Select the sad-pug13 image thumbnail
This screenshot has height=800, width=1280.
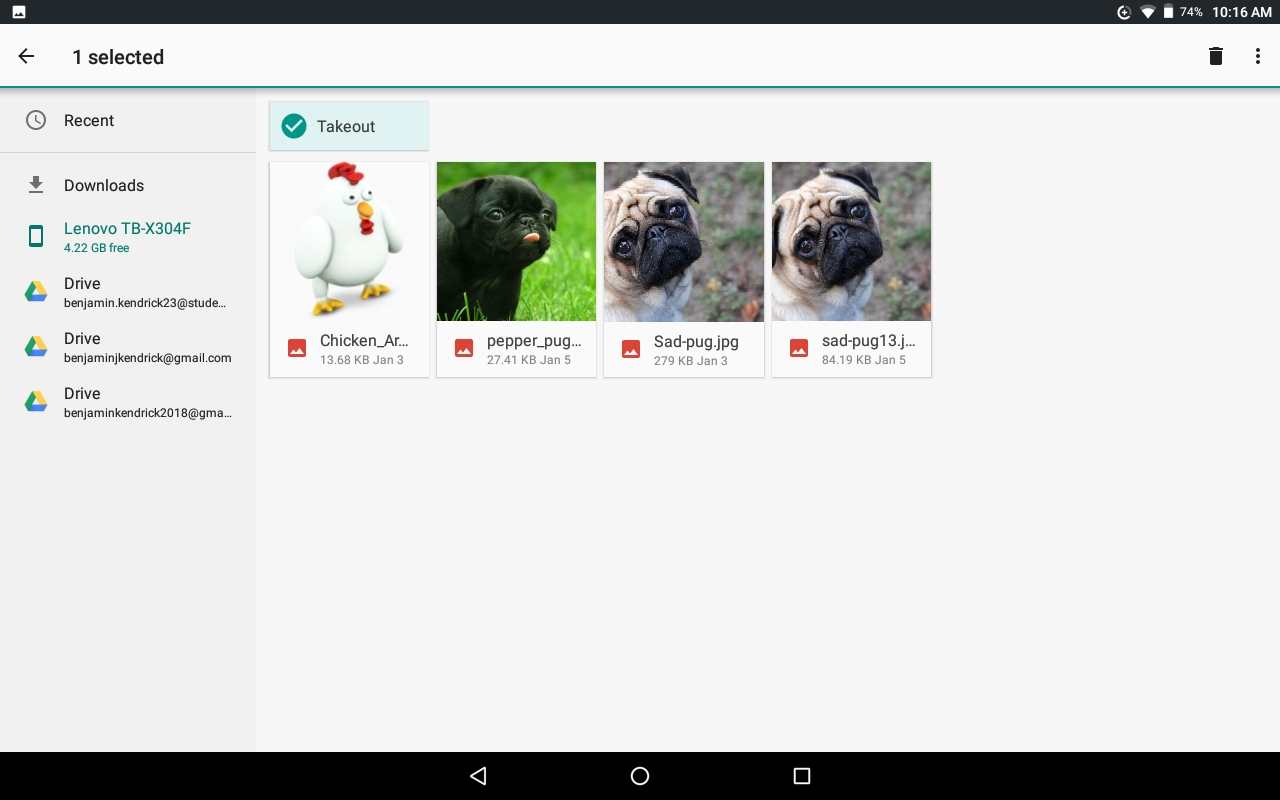(851, 242)
